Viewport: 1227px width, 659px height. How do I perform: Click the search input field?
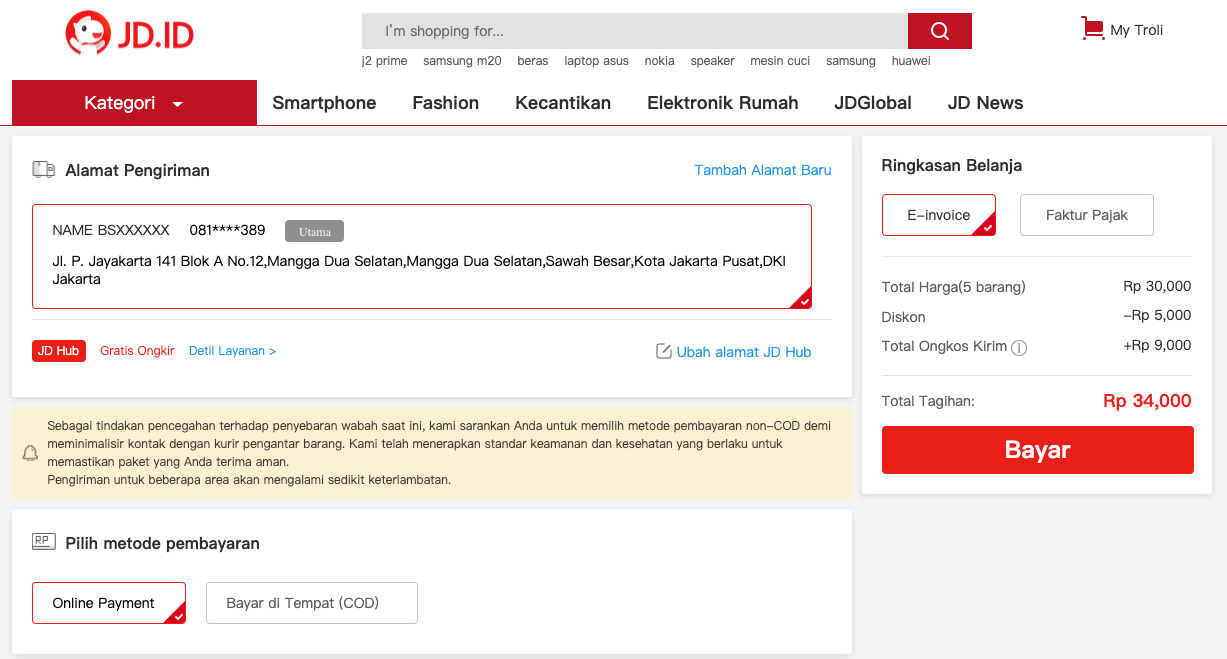[634, 31]
